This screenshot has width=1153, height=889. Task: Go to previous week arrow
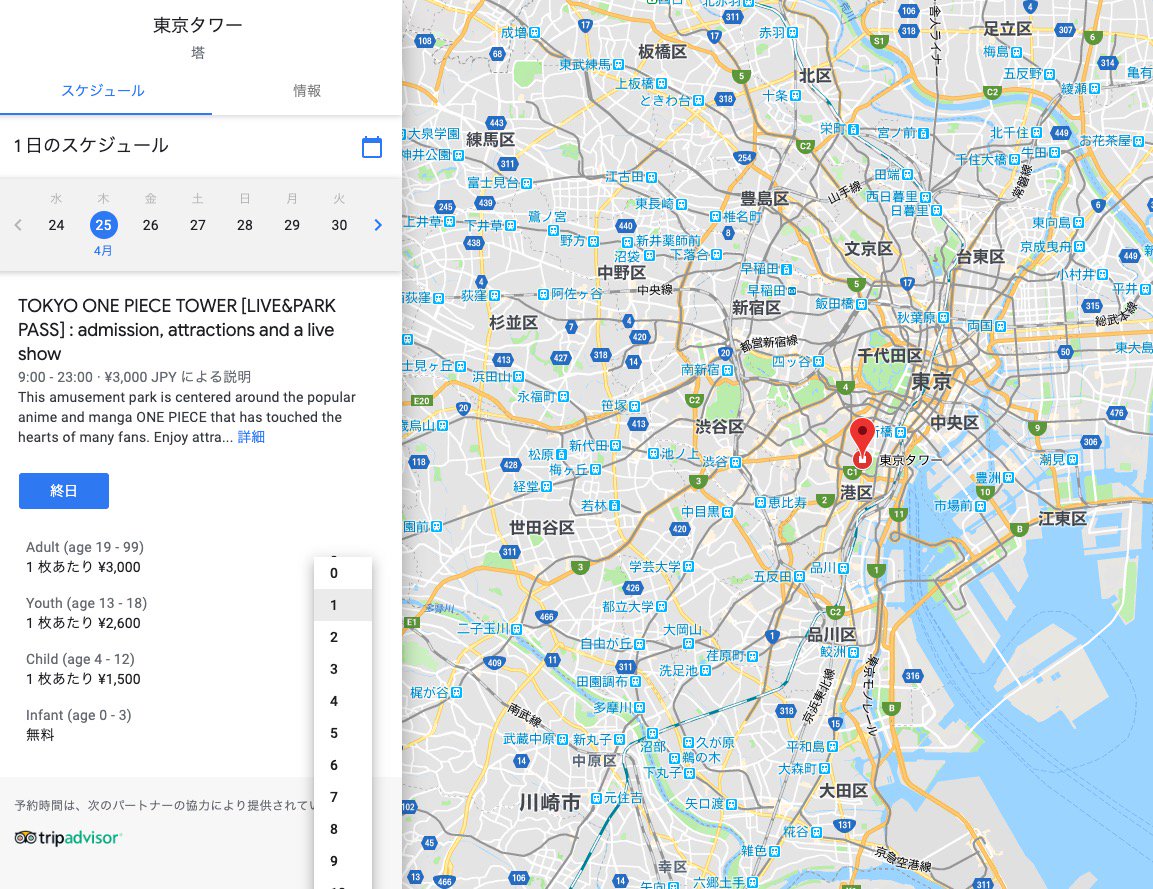18,225
